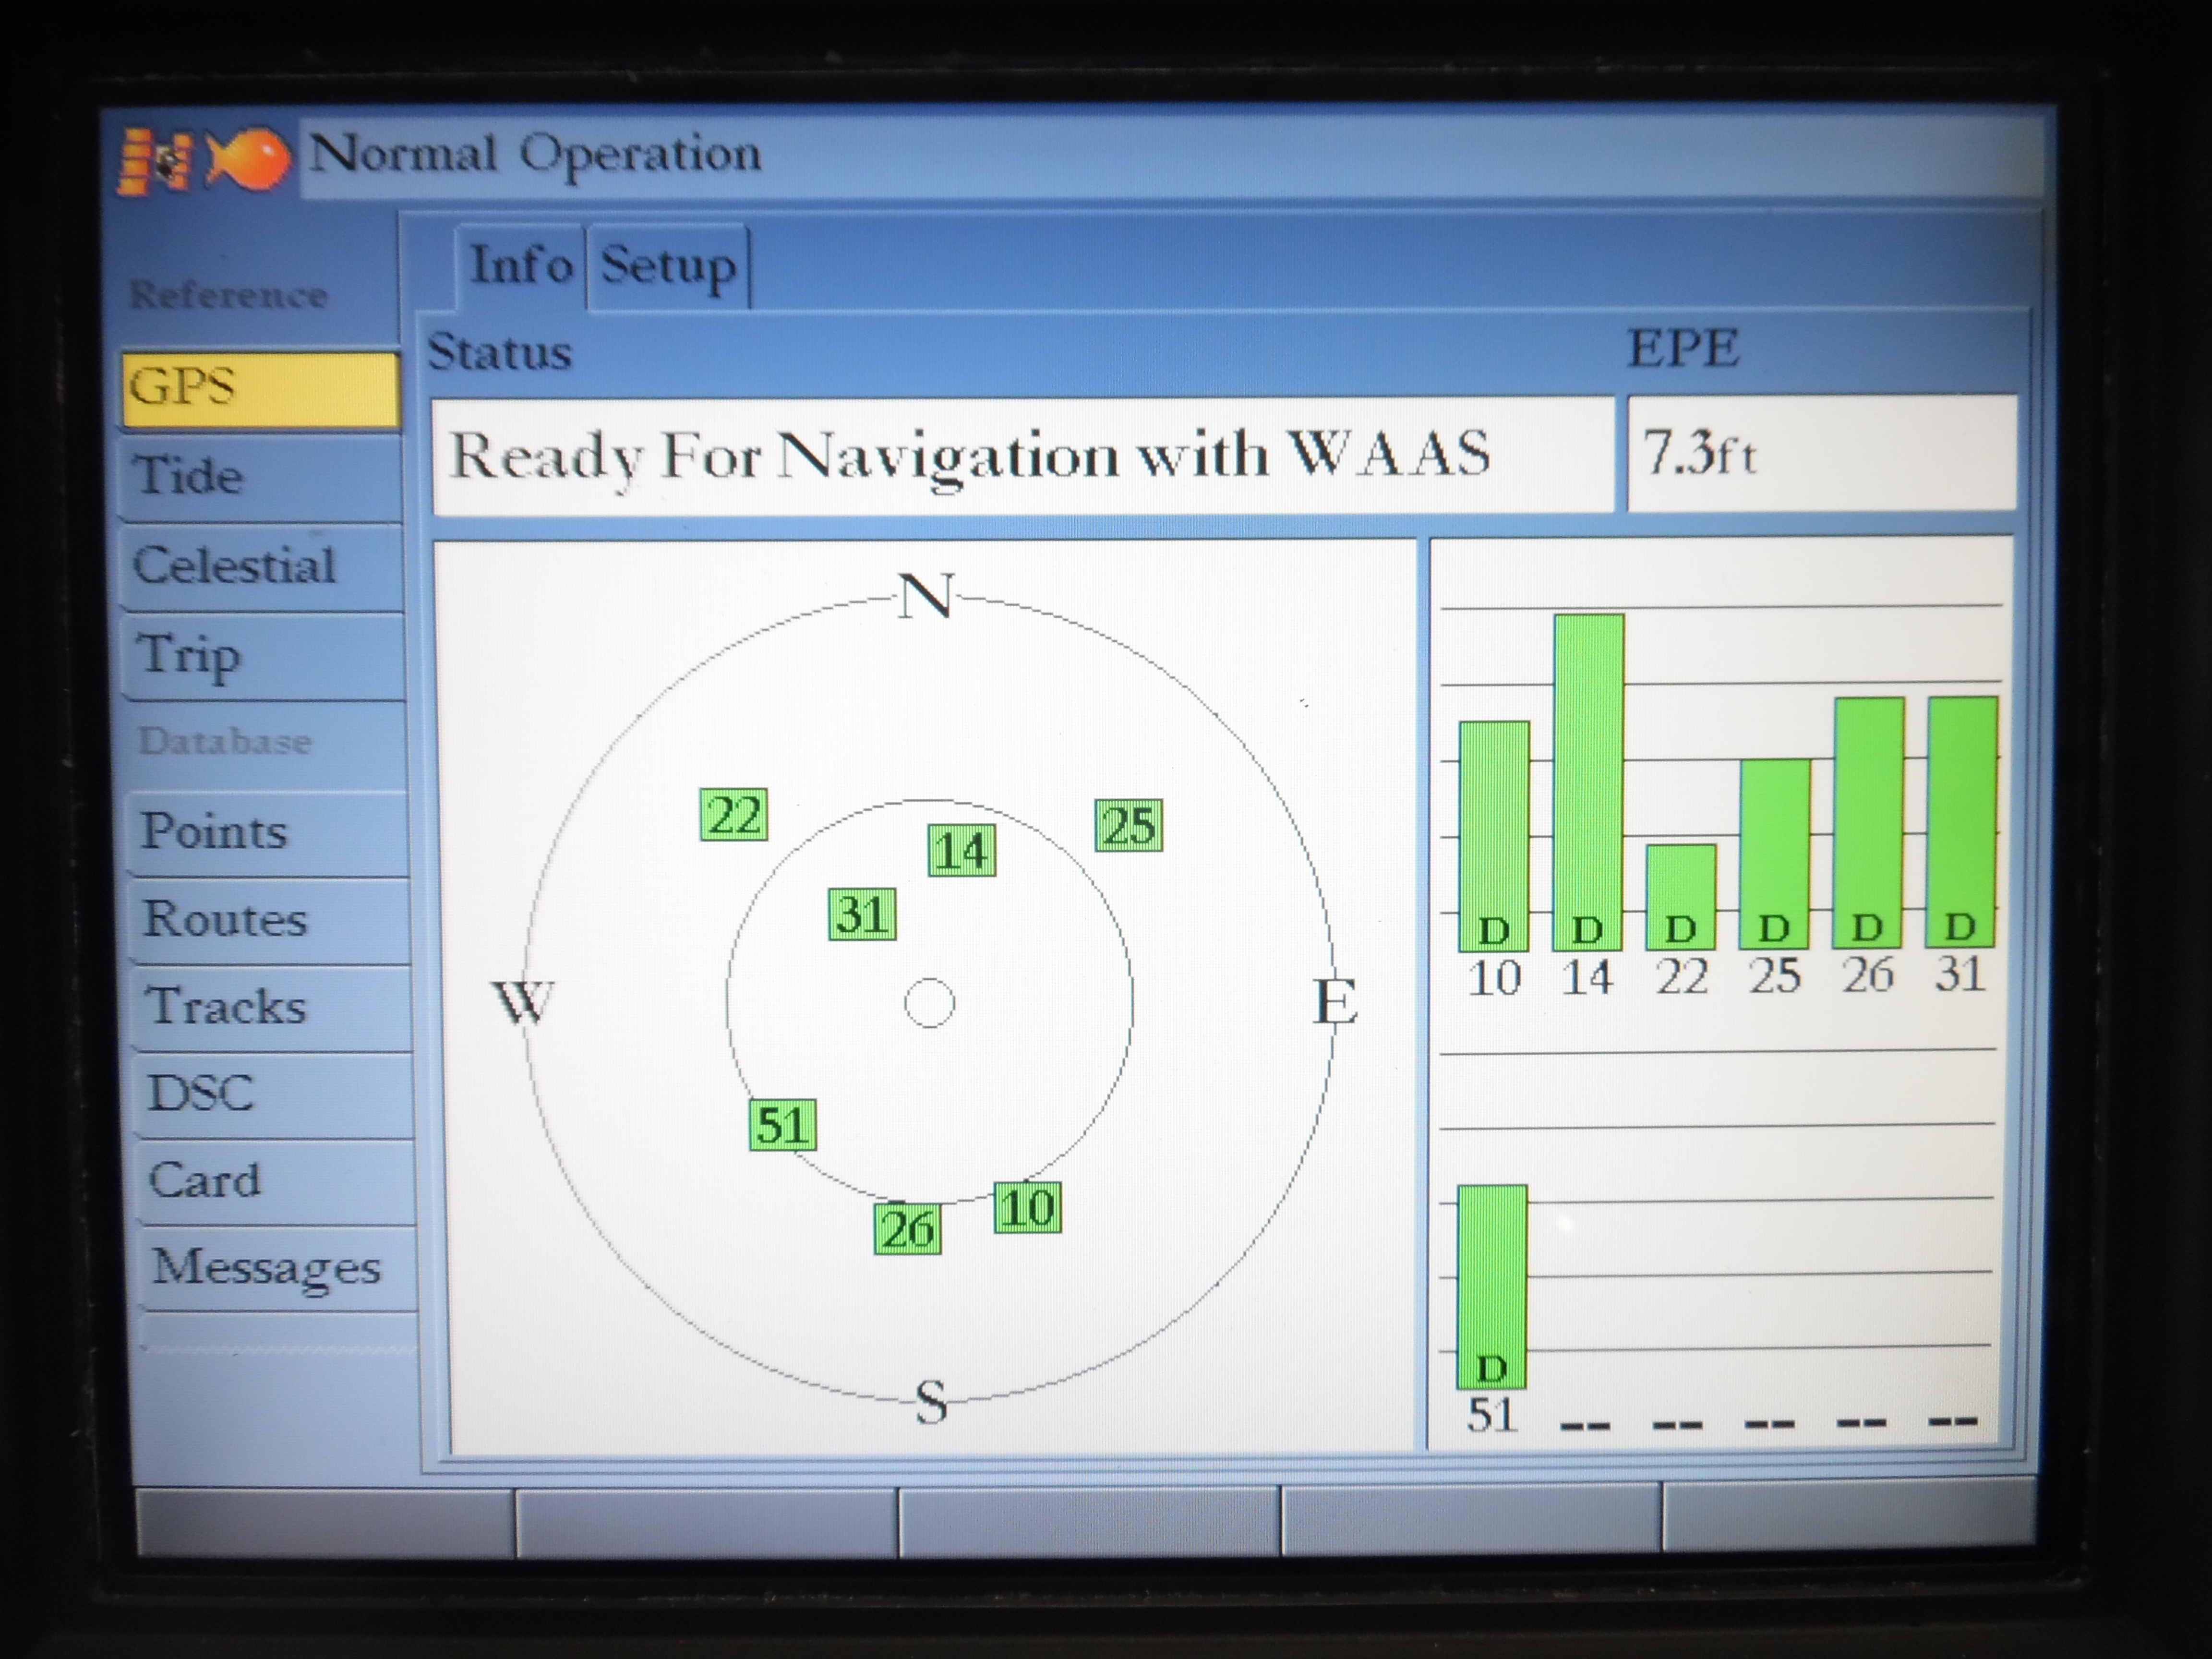Viewport: 2212px width, 1659px height.
Task: Click the first empty soft key button
Action: point(325,1523)
